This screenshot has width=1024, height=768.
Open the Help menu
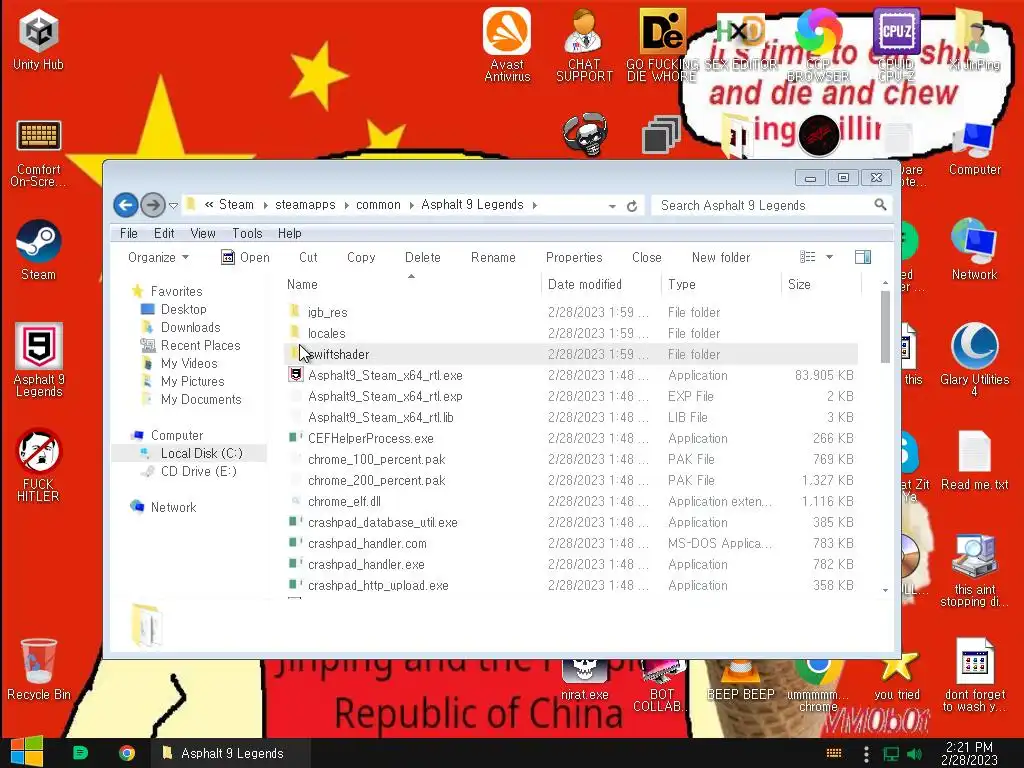point(289,233)
